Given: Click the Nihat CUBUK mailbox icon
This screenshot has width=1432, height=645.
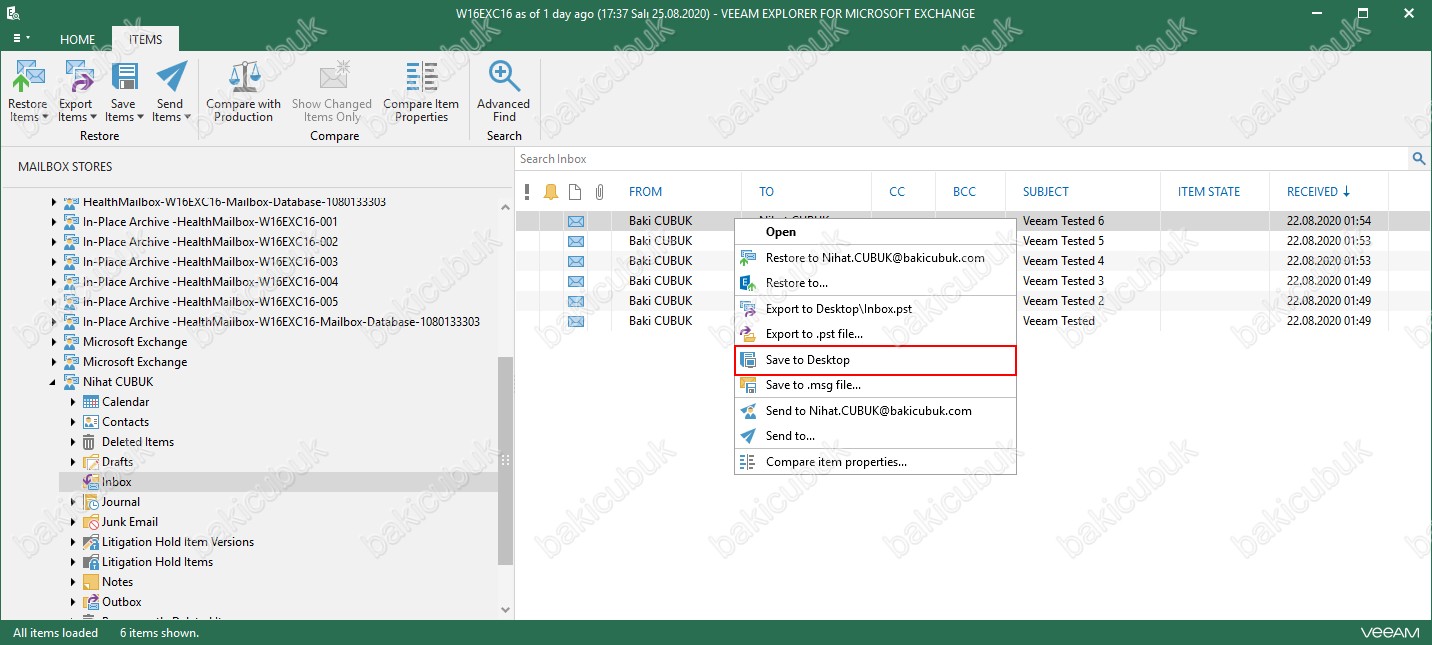Looking at the screenshot, I should [71, 382].
